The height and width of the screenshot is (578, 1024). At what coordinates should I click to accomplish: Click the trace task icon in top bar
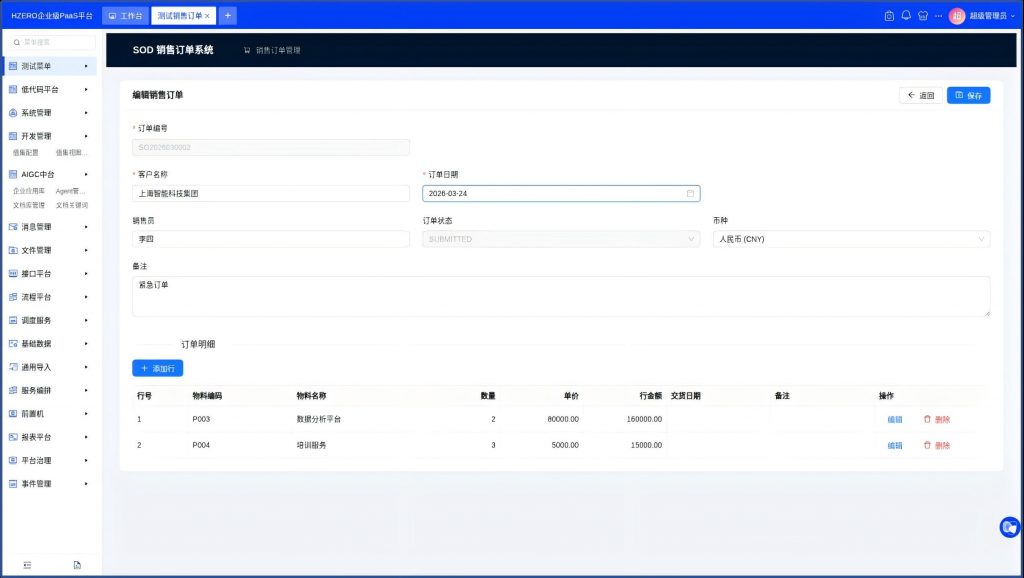pyautogui.click(x=889, y=16)
